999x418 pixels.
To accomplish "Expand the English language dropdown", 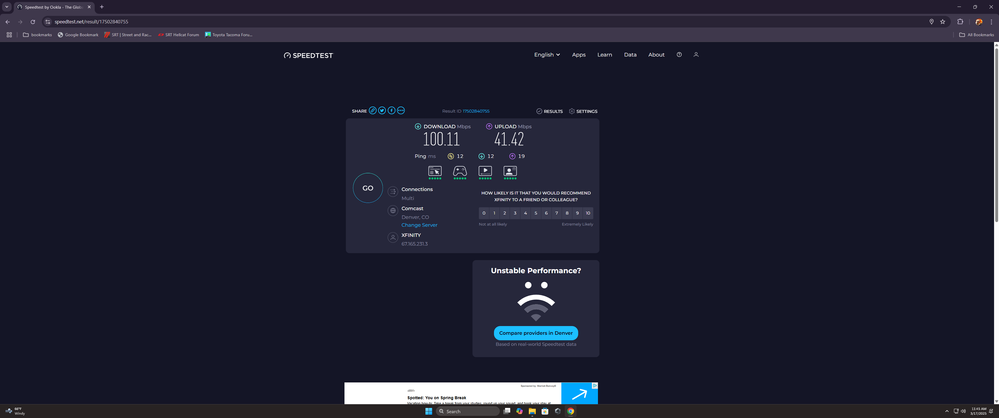I will (x=547, y=55).
